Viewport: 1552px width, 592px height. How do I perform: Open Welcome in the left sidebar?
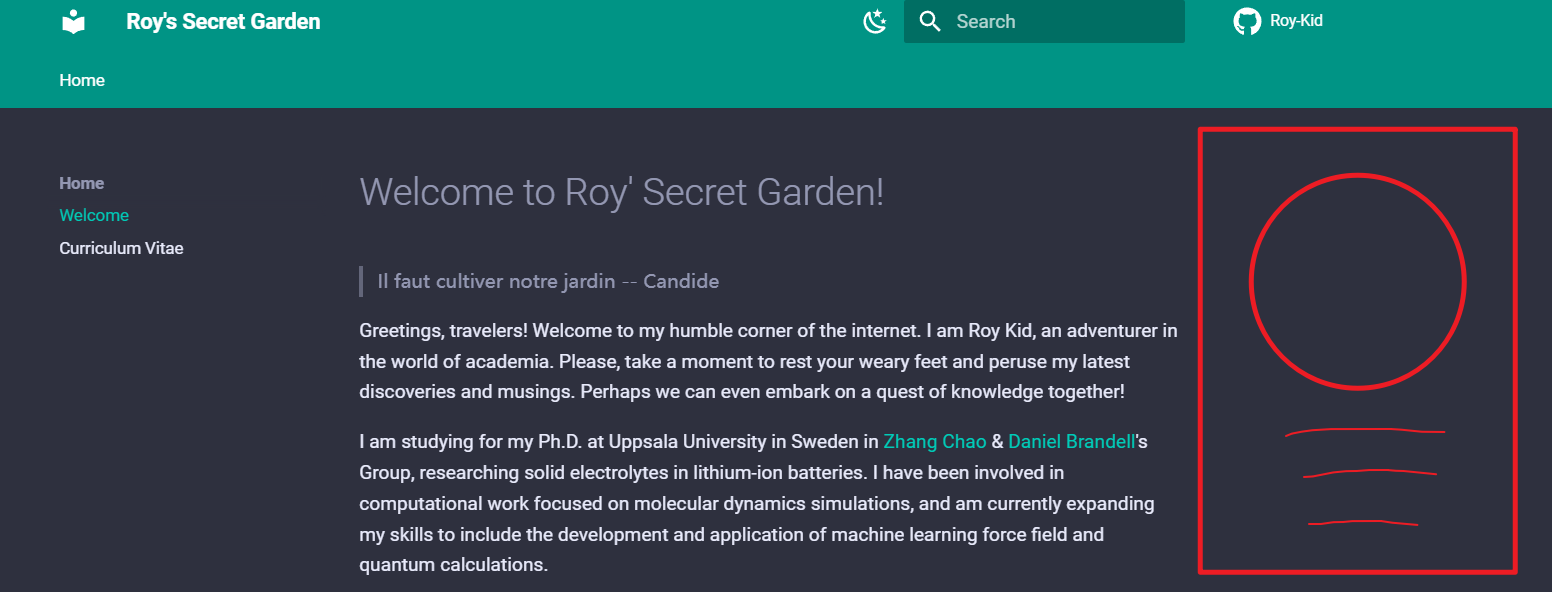click(94, 215)
